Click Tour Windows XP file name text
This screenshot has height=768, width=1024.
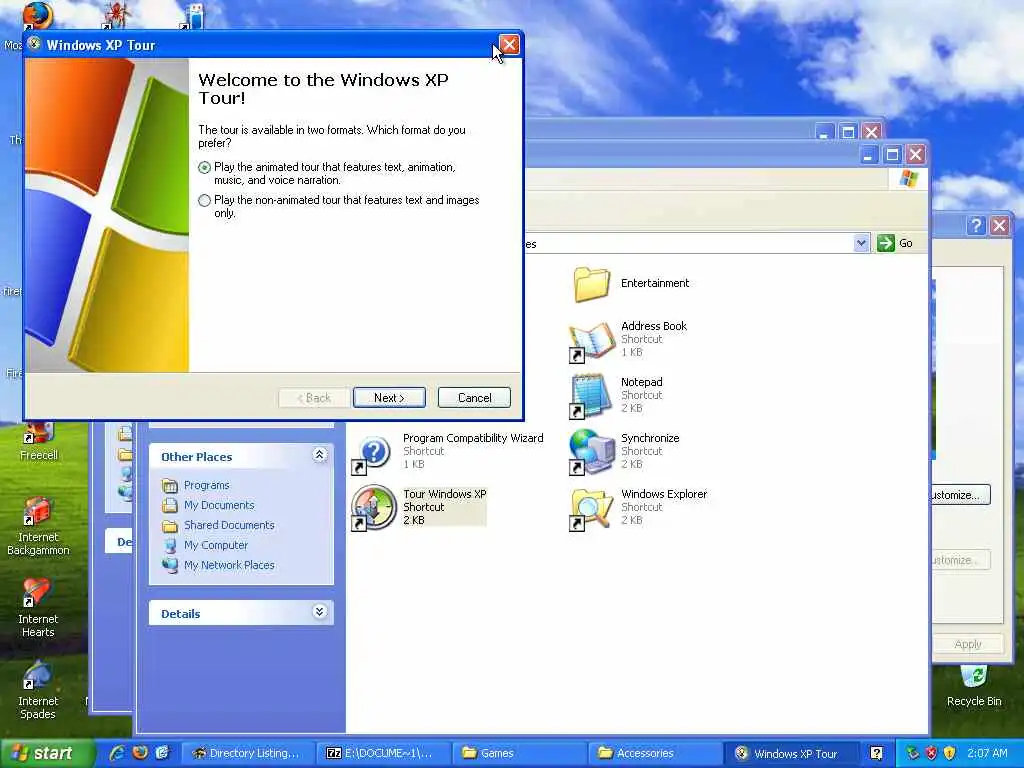pyautogui.click(x=445, y=494)
